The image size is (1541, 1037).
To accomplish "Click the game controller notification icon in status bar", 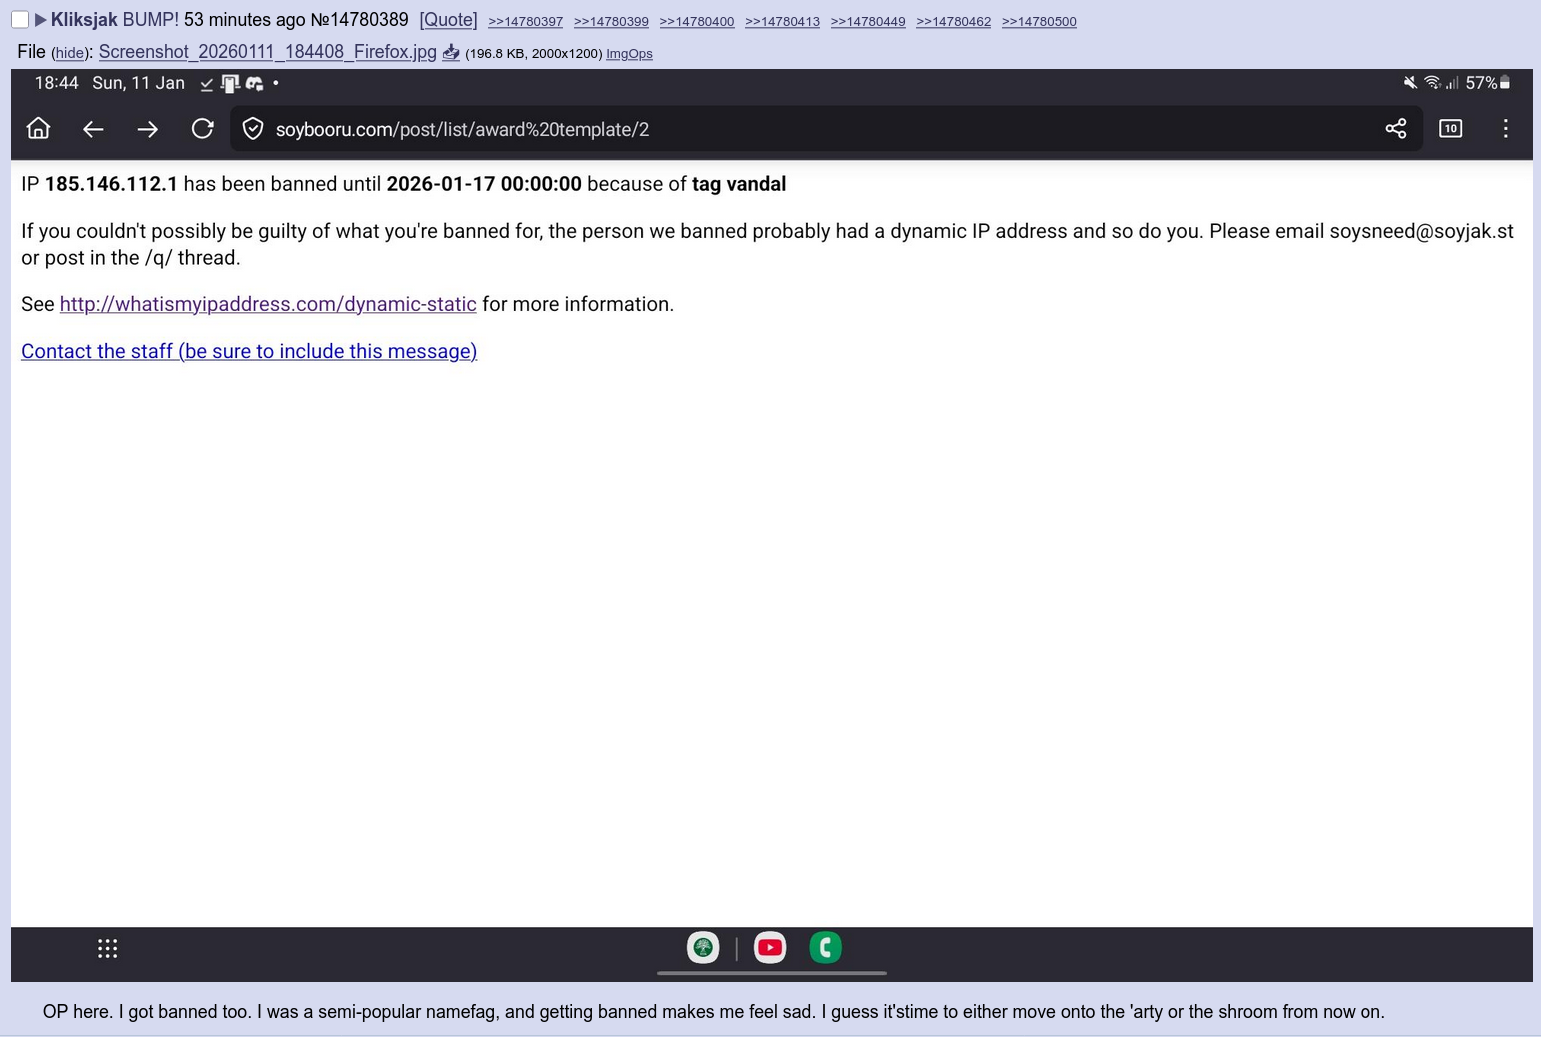I will tap(254, 84).
